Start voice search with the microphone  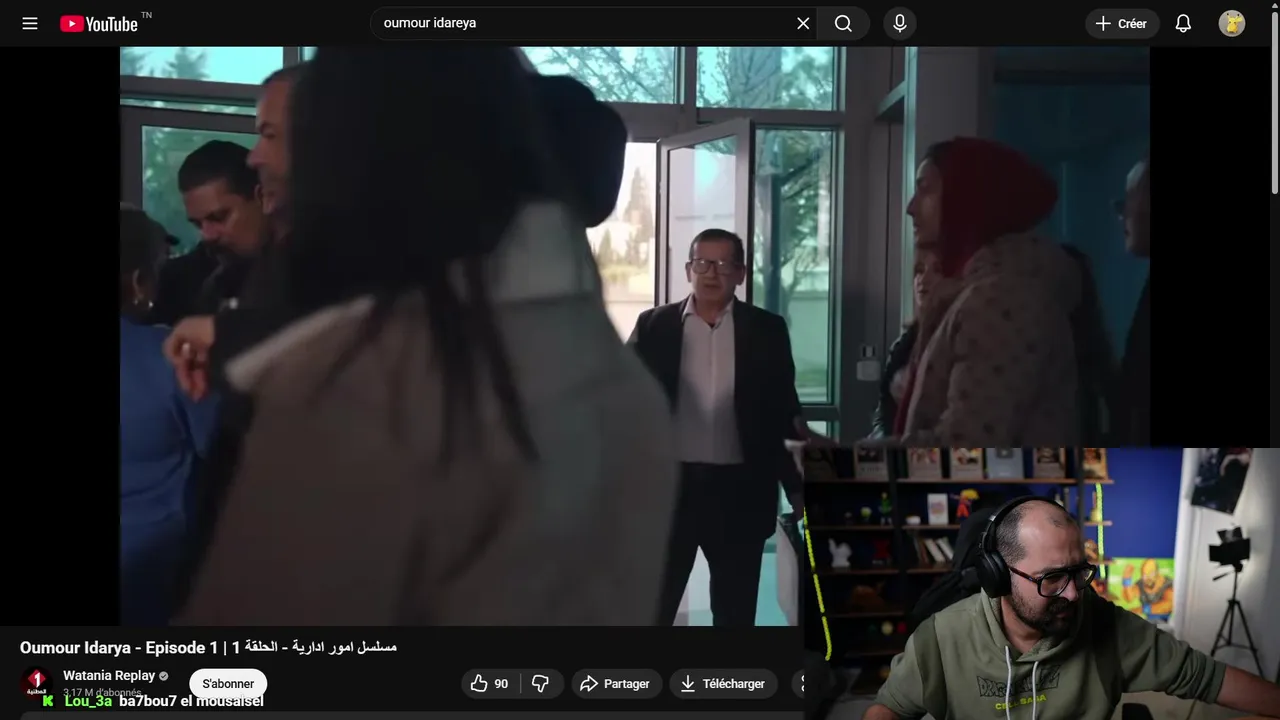point(900,23)
